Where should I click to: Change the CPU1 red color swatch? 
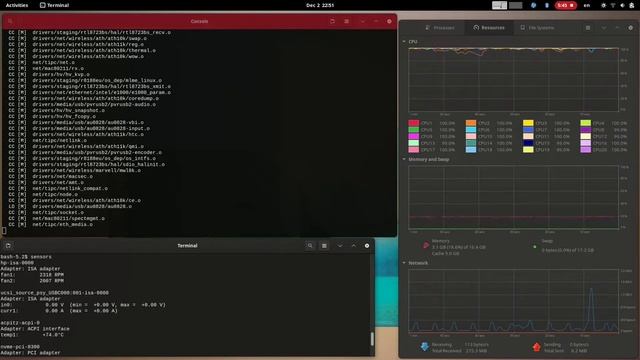point(413,123)
